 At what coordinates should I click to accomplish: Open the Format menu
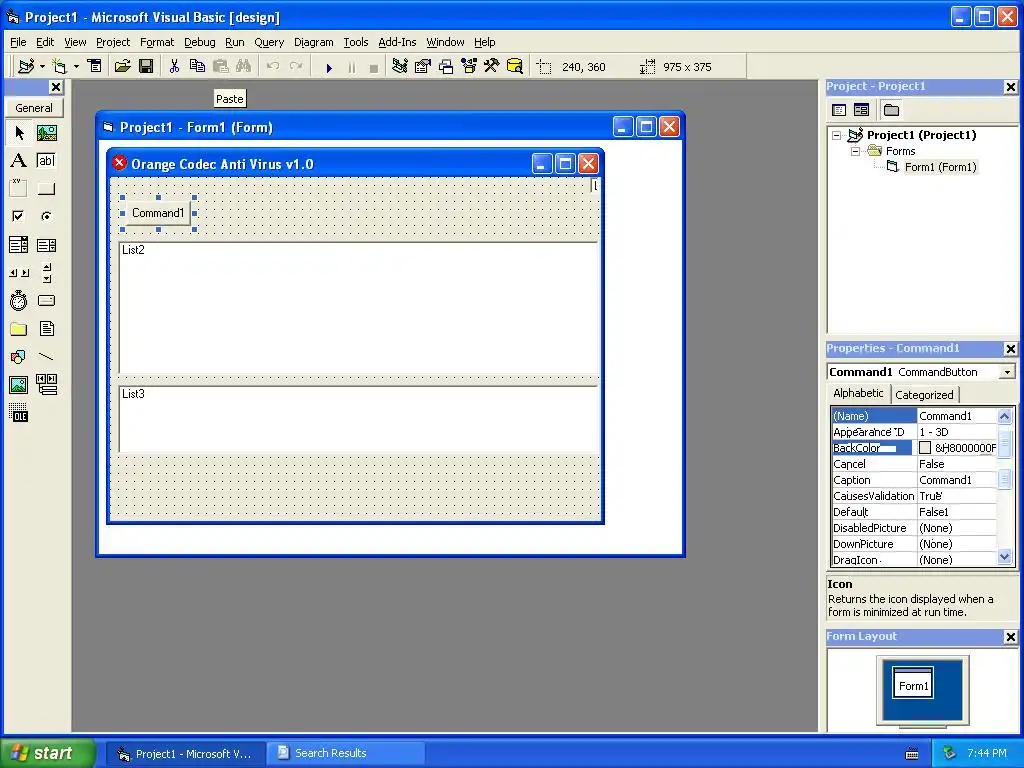tap(157, 42)
